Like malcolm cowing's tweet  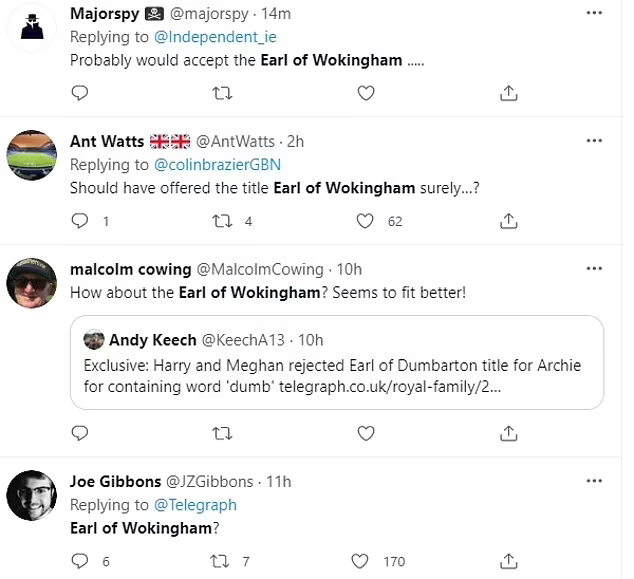coord(366,434)
